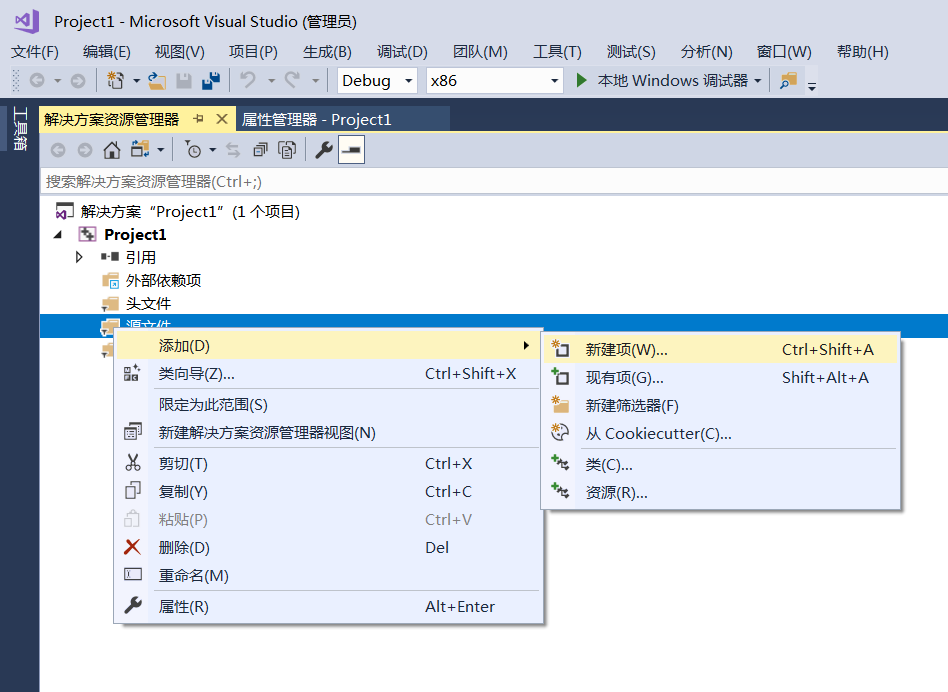Click the Navigate Backward toolbar arrow
This screenshot has width=948, height=692.
37,80
